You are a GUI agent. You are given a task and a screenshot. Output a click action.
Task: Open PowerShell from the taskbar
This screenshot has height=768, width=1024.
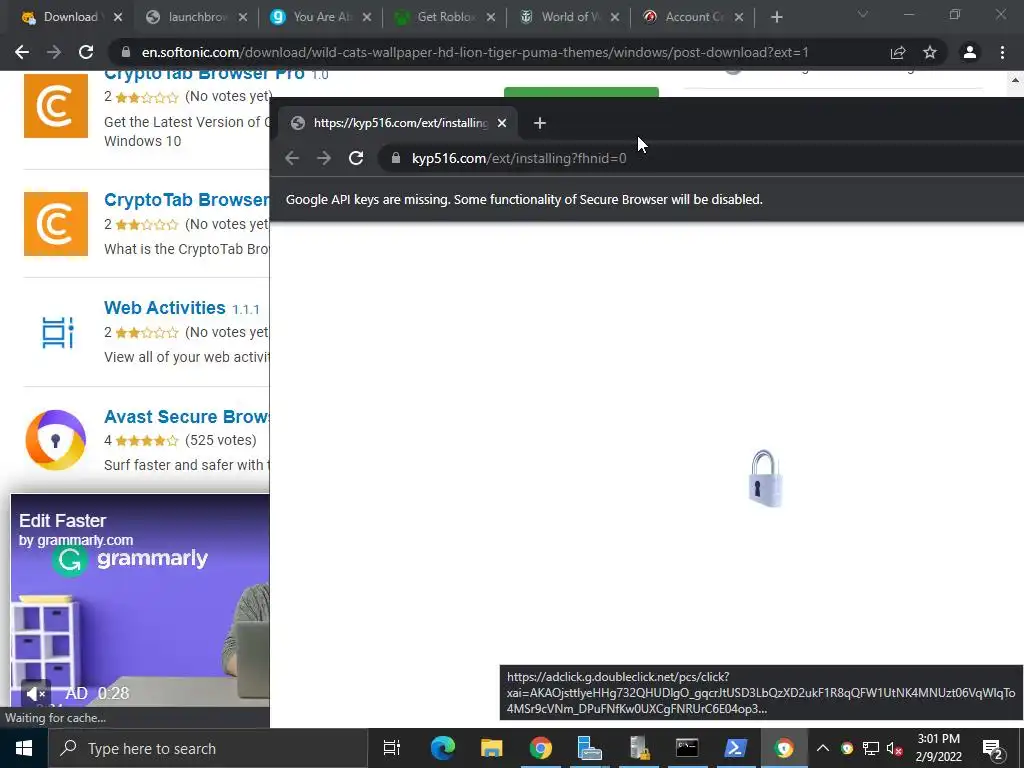click(x=735, y=748)
